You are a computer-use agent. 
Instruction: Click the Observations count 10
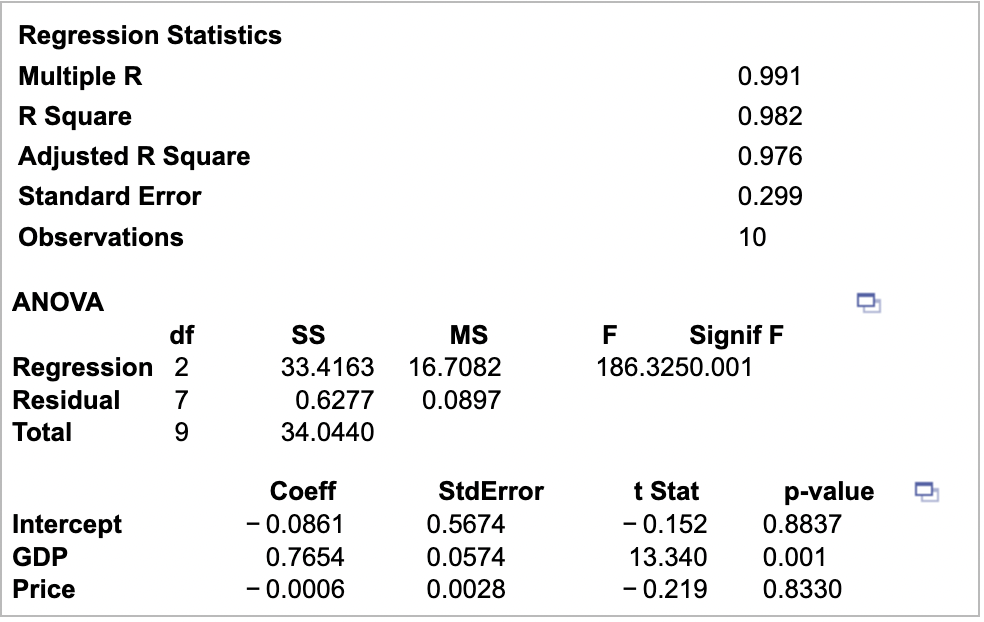click(x=752, y=237)
